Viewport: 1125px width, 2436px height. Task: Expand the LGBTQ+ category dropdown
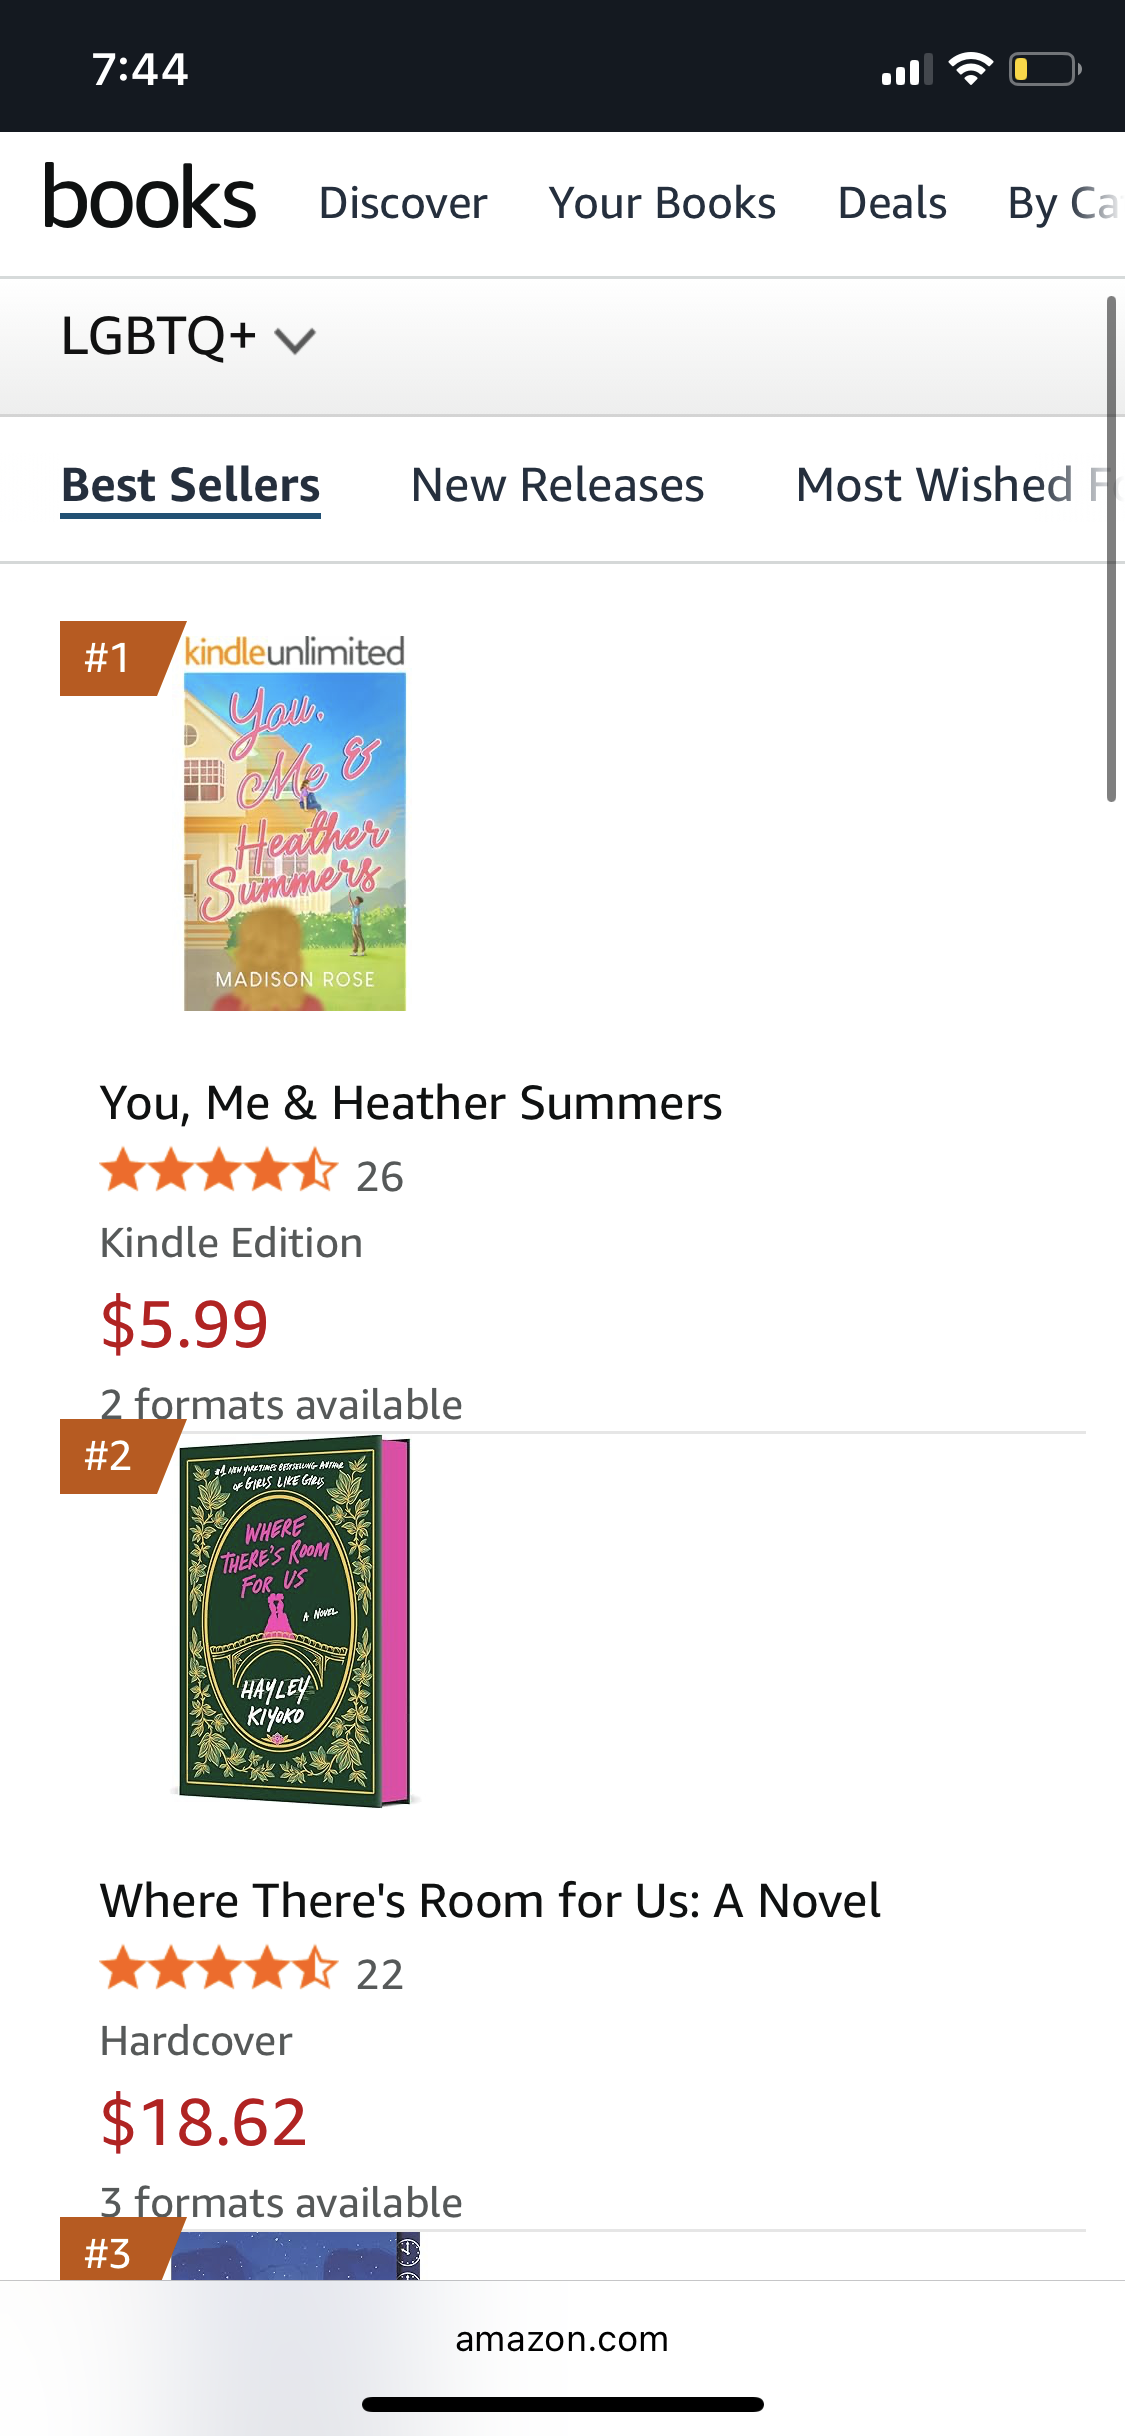188,337
